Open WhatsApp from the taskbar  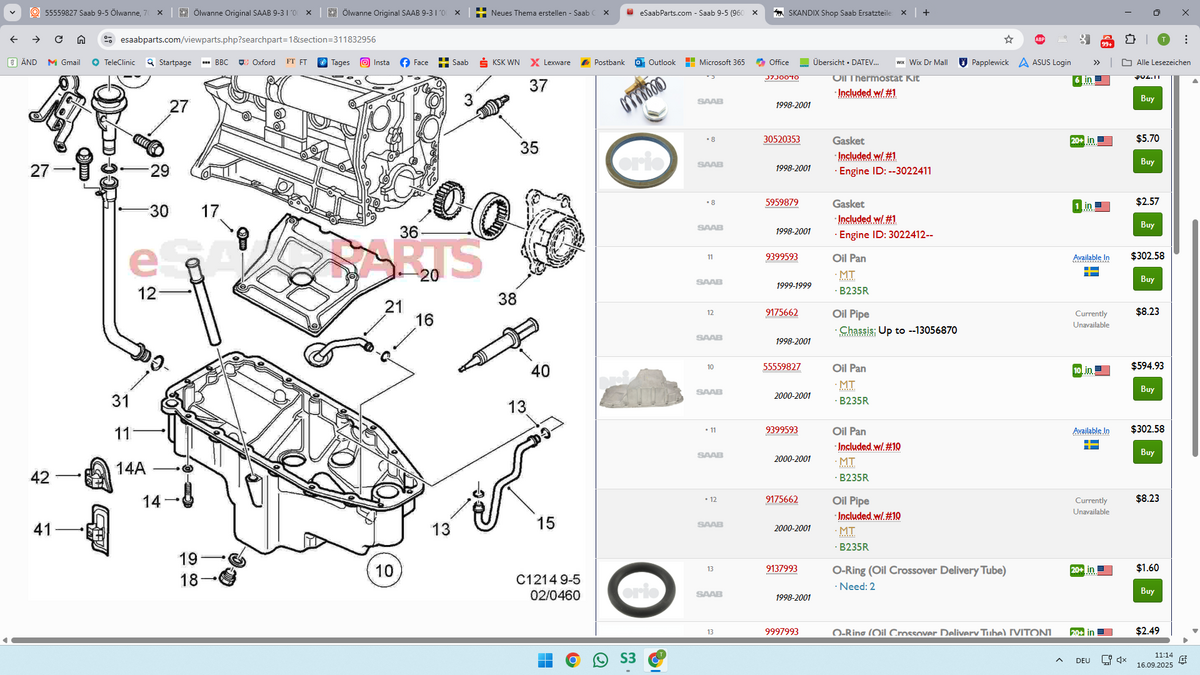[x=600, y=660]
